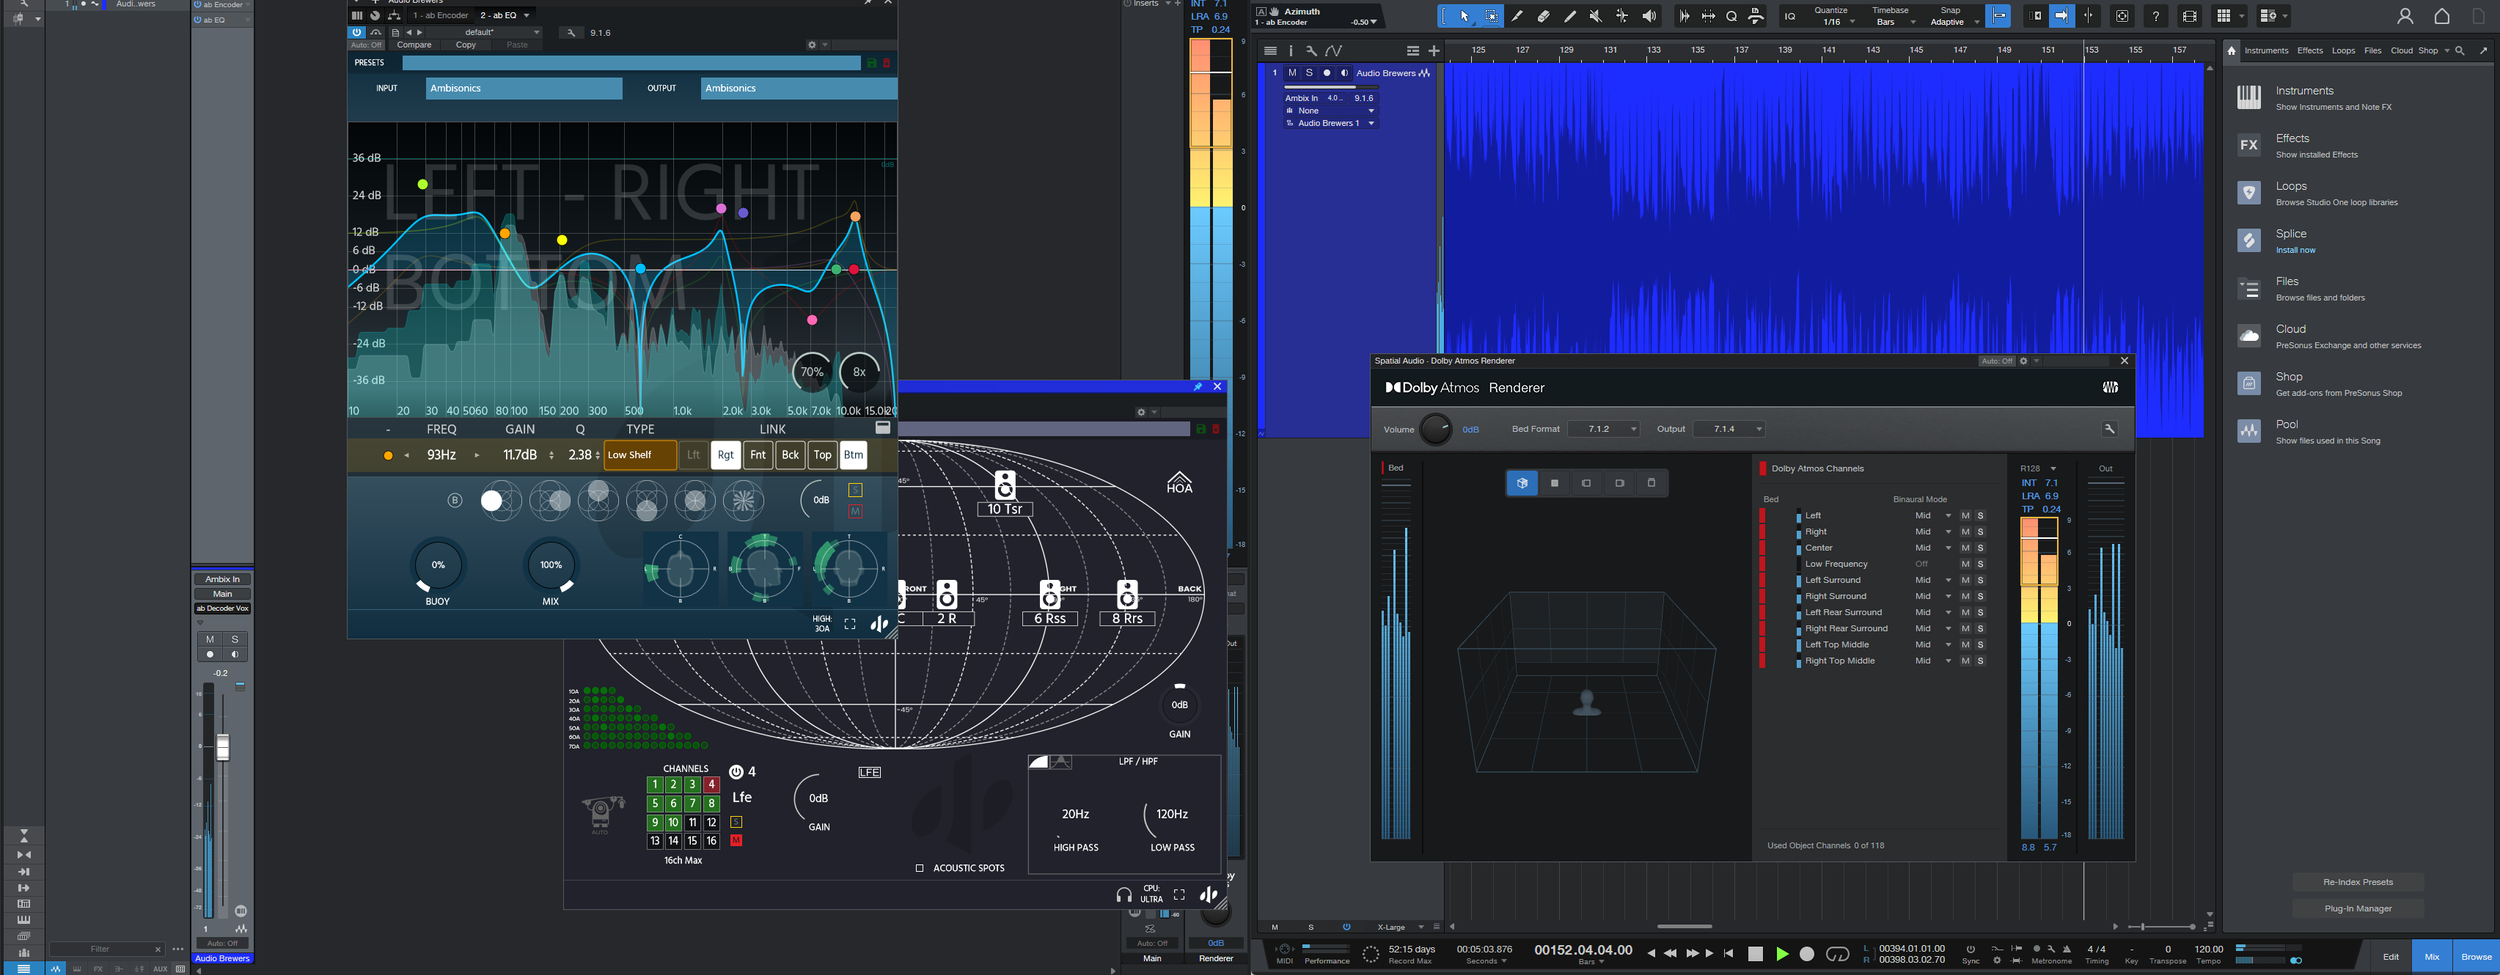This screenshot has width=2500, height=975.
Task: Open Binaural Mode dropdown for Left Surround
Action: (x=1933, y=580)
